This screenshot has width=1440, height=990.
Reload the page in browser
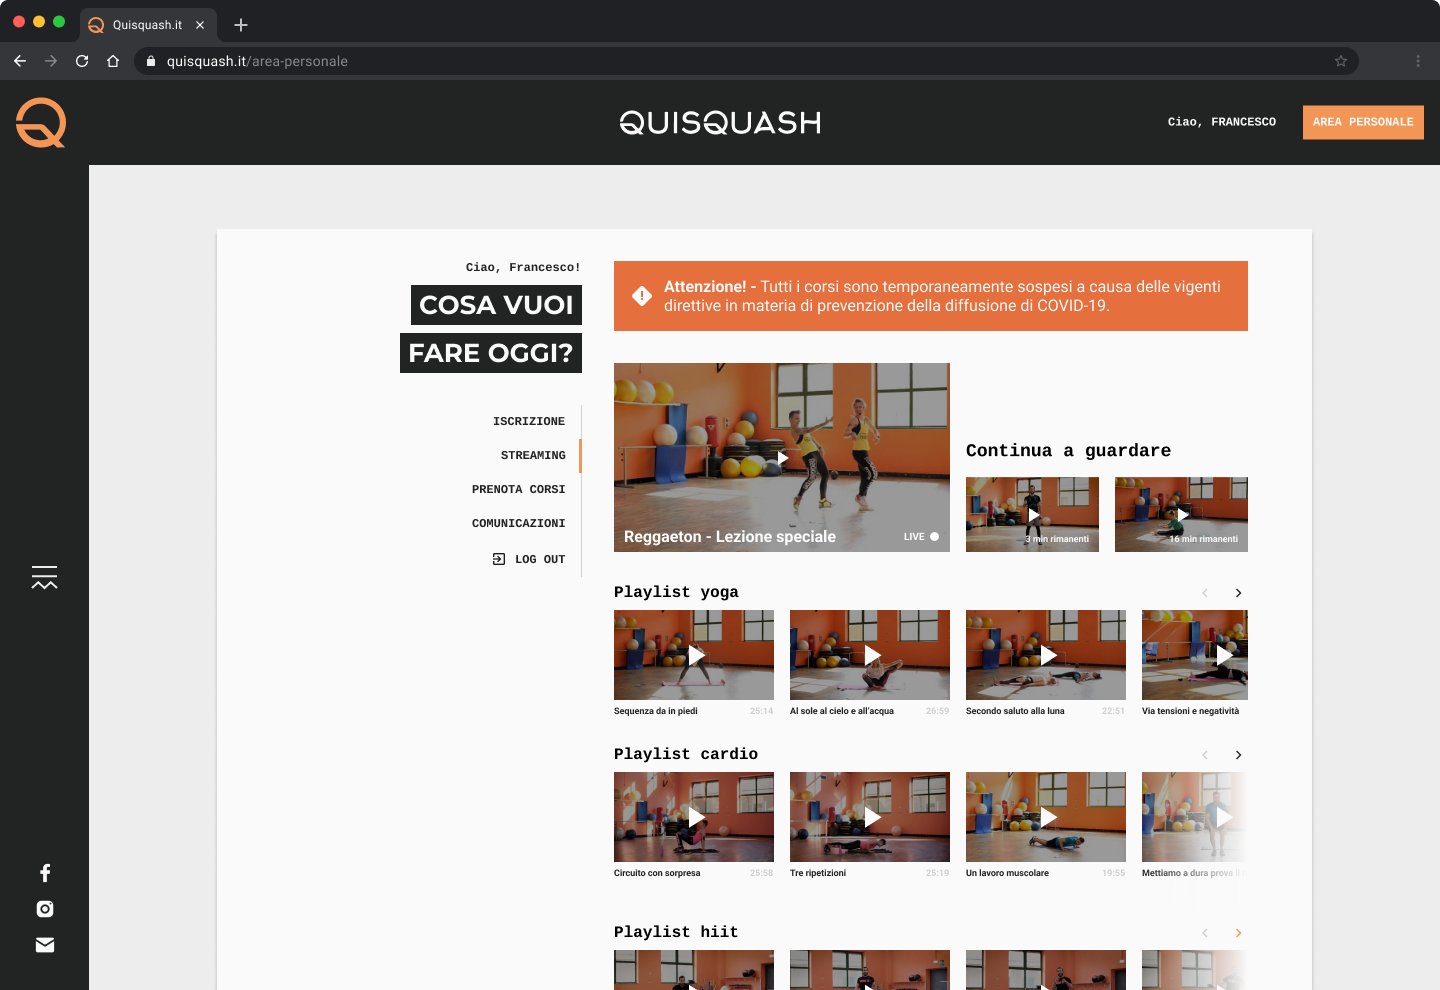(82, 61)
